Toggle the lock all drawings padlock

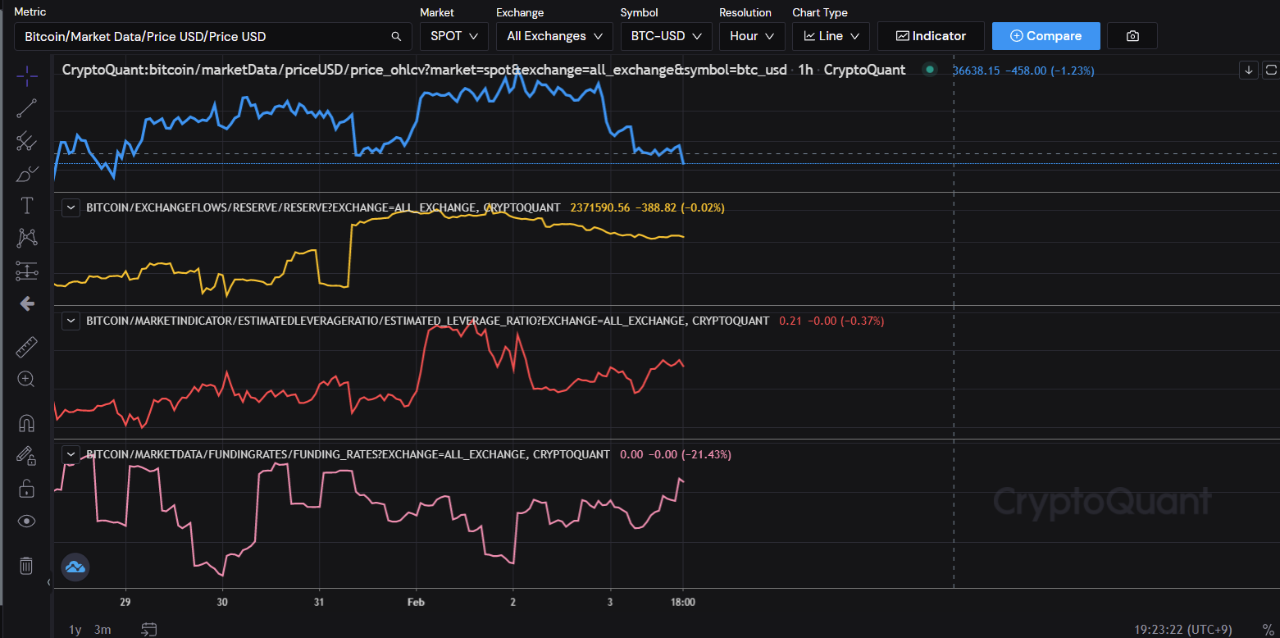[x=26, y=488]
